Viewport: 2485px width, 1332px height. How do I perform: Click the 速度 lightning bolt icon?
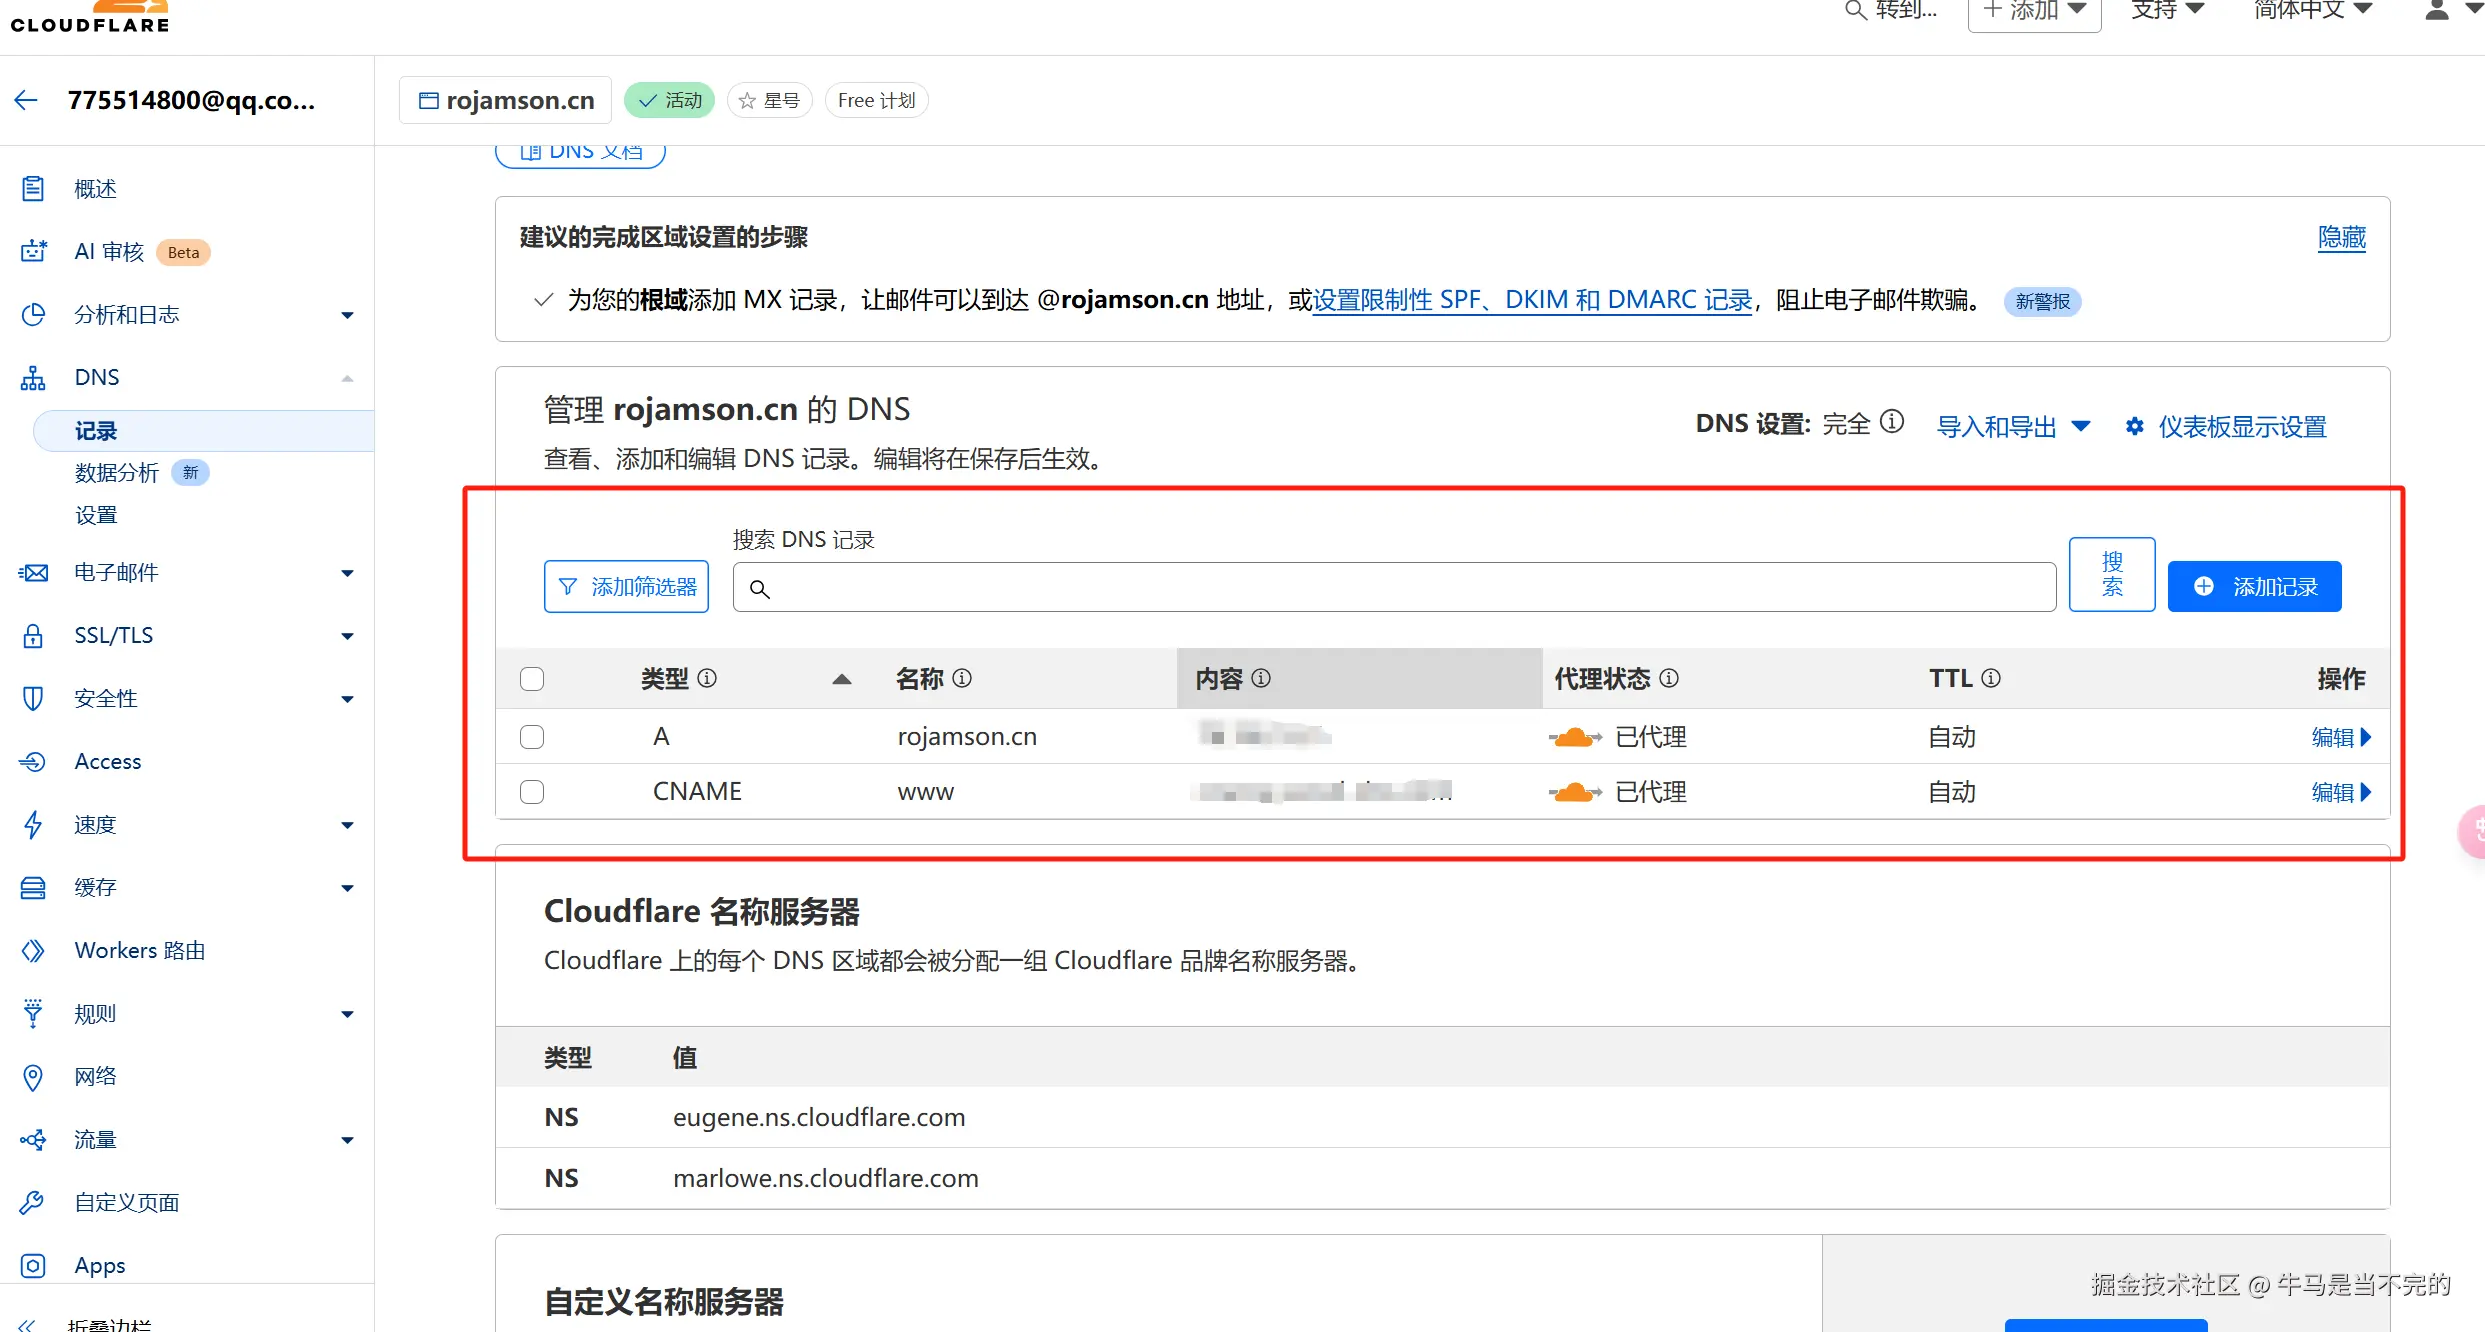coord(33,824)
